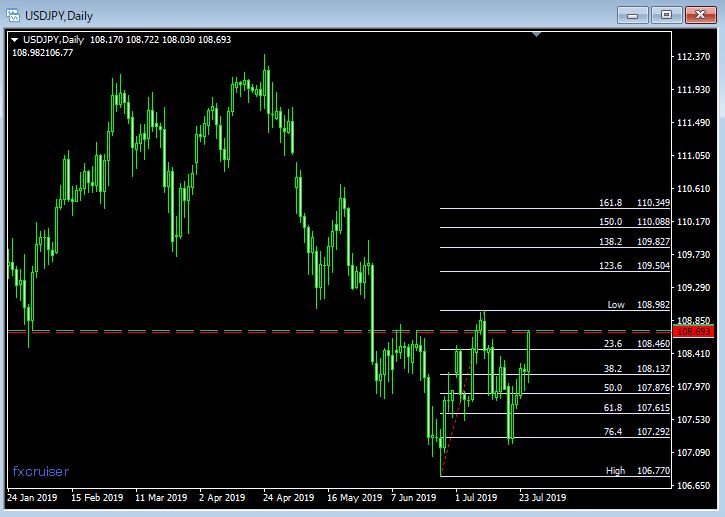Click the 109.504 Fibonacci price value
725x517 pixels.
click(653, 266)
